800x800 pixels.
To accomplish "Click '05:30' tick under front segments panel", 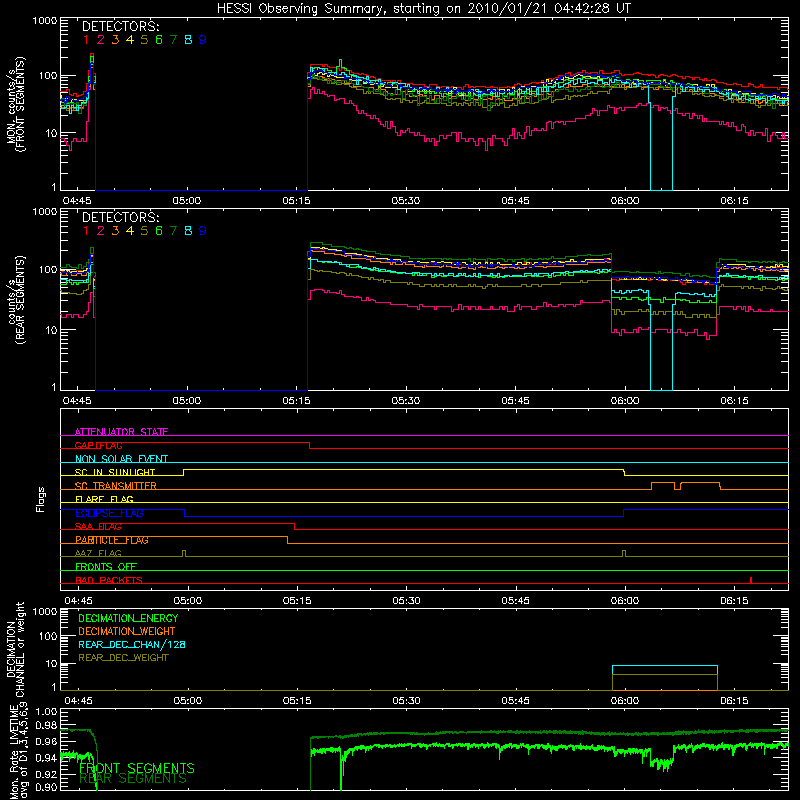I will tap(406, 201).
